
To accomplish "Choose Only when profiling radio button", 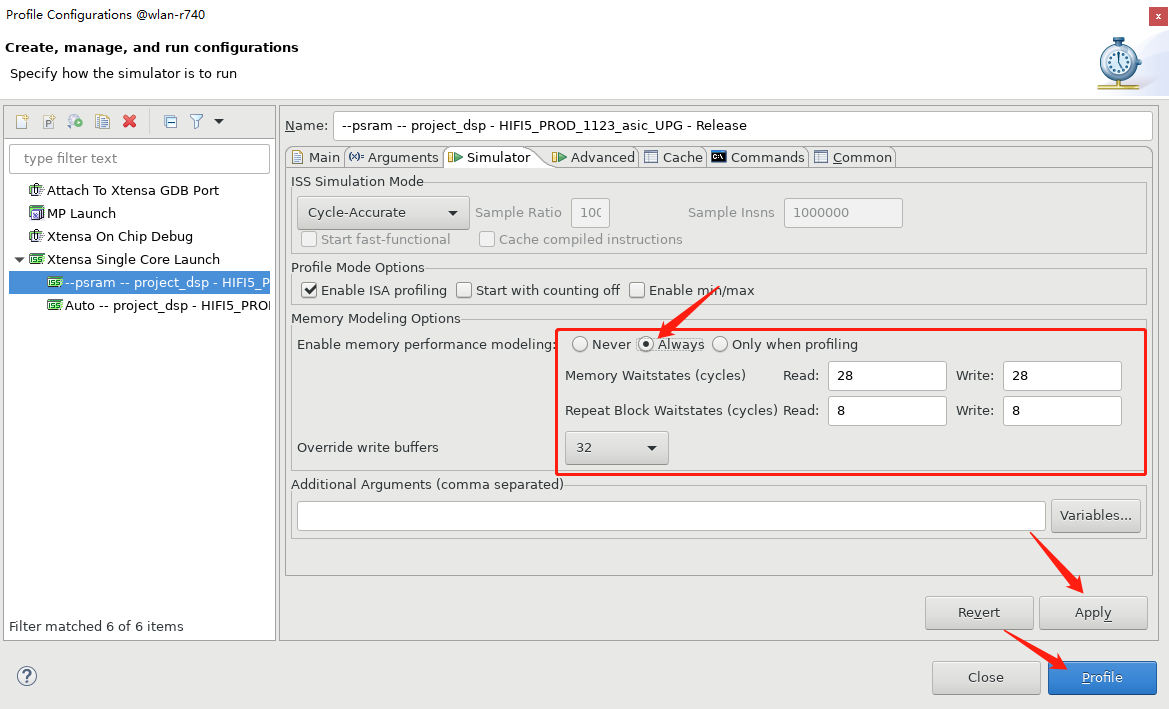I will [x=720, y=344].
